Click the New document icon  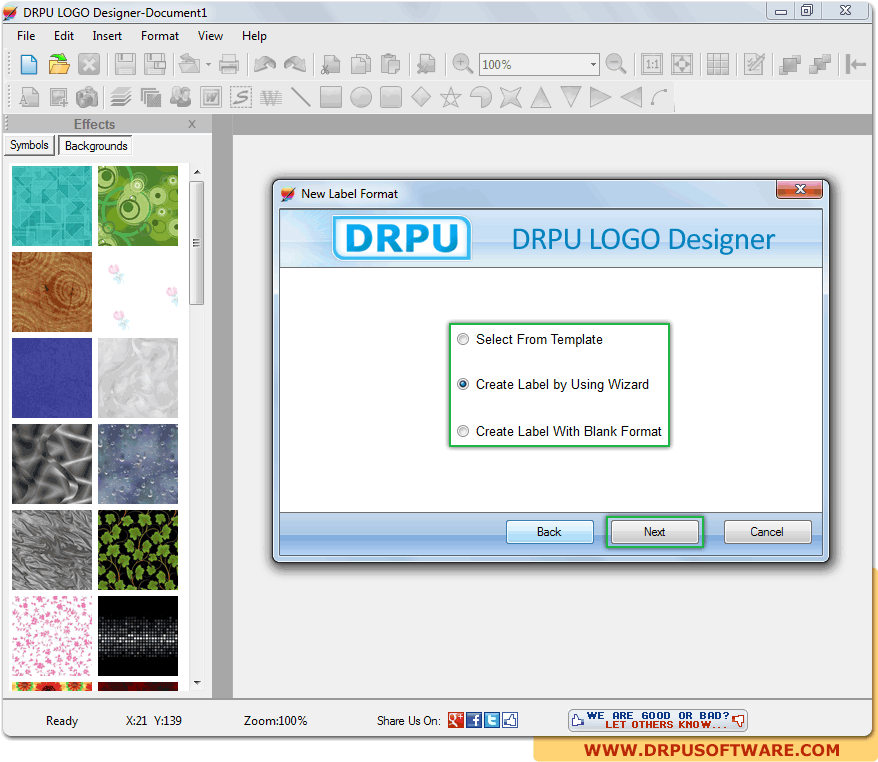pos(29,64)
